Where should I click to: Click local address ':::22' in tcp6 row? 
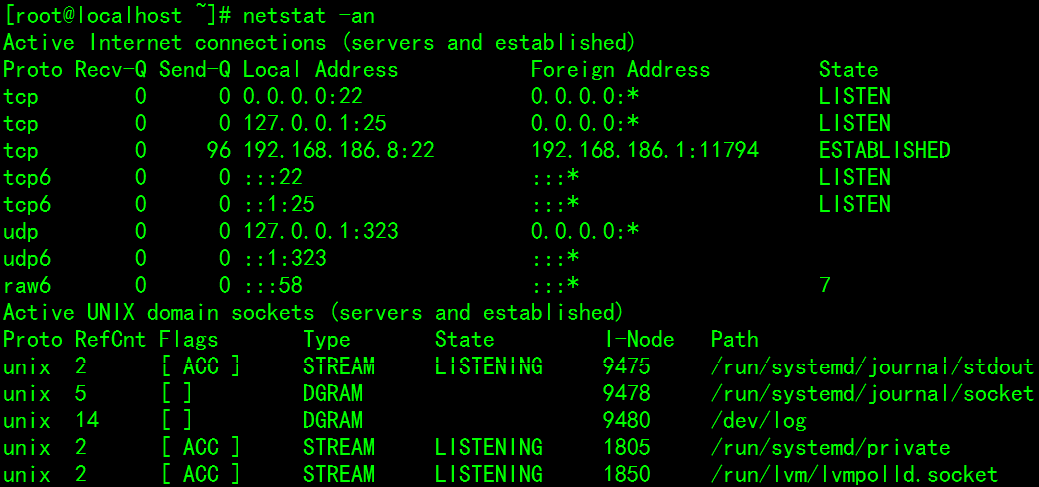pos(273,178)
